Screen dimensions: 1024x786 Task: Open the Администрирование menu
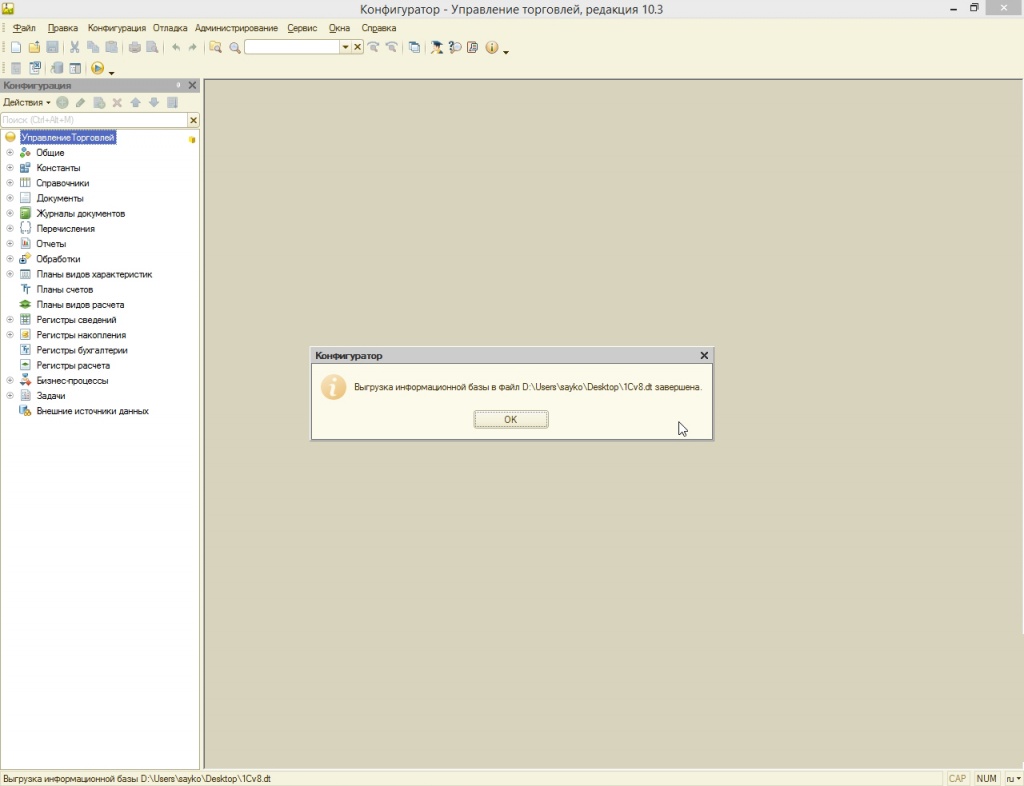pos(236,28)
